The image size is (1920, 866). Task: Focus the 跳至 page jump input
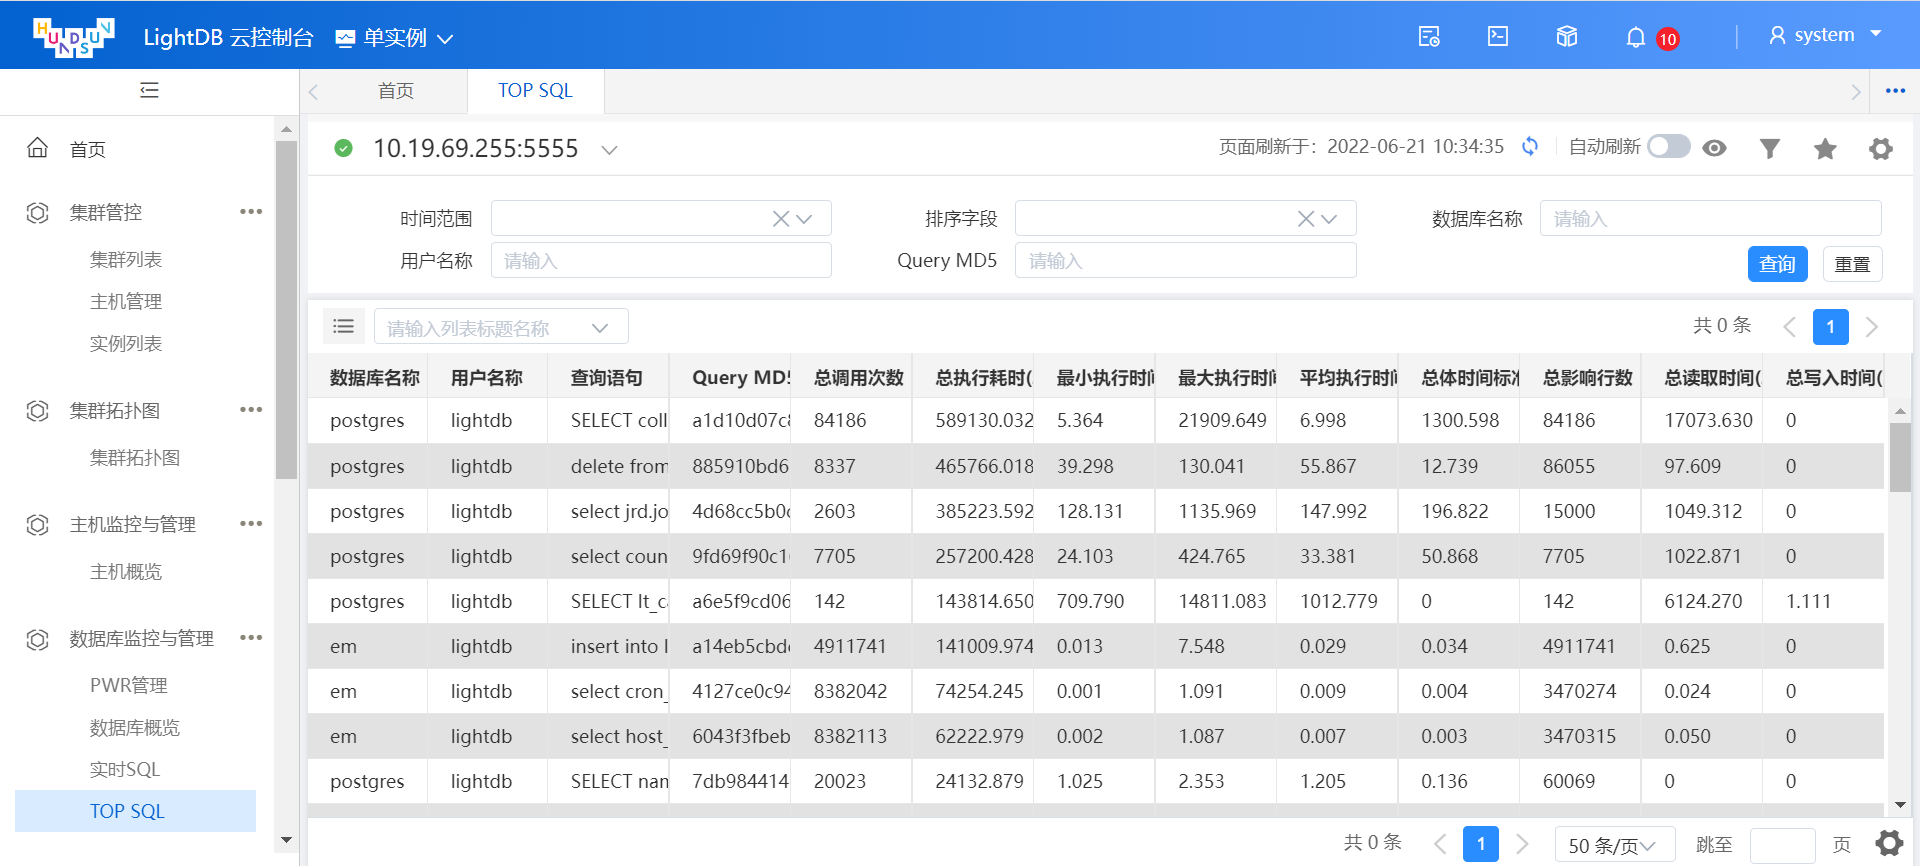pos(1783,845)
